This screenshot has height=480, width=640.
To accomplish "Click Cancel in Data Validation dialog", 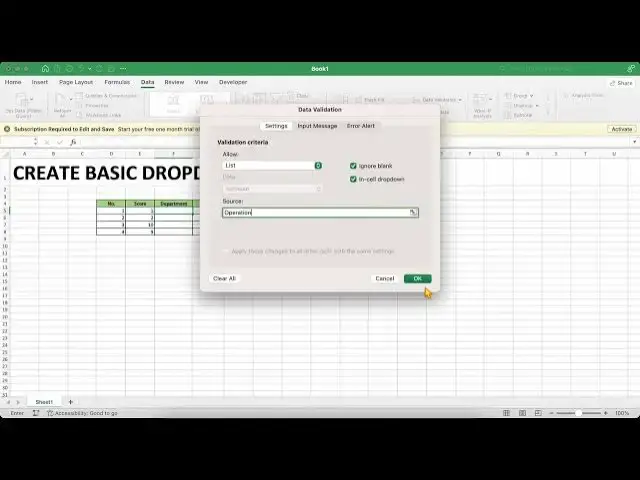I will [x=384, y=278].
